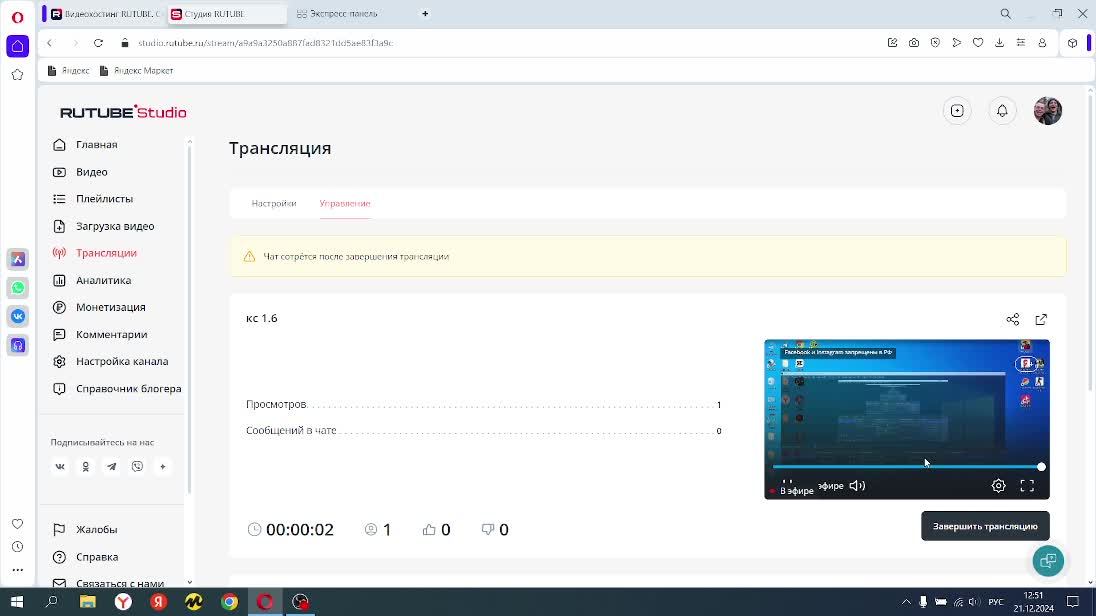Open WhatsApp in Opera sidebar

(17, 288)
